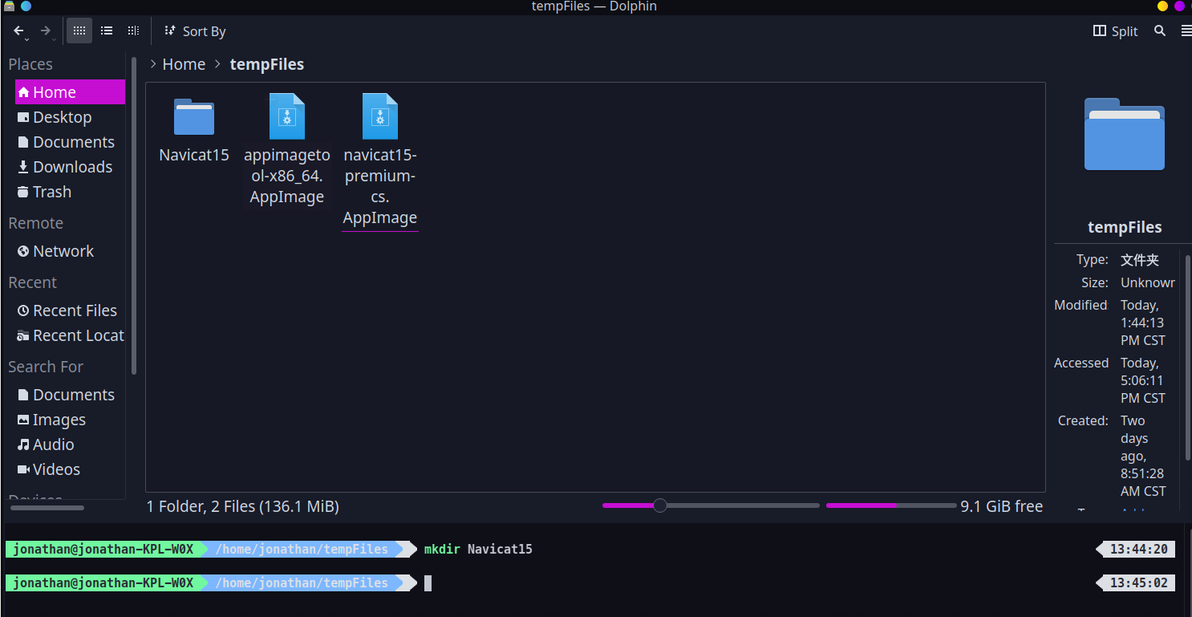Open the hamburger menu
Screen dimensions: 1192x617
tap(1185, 30)
